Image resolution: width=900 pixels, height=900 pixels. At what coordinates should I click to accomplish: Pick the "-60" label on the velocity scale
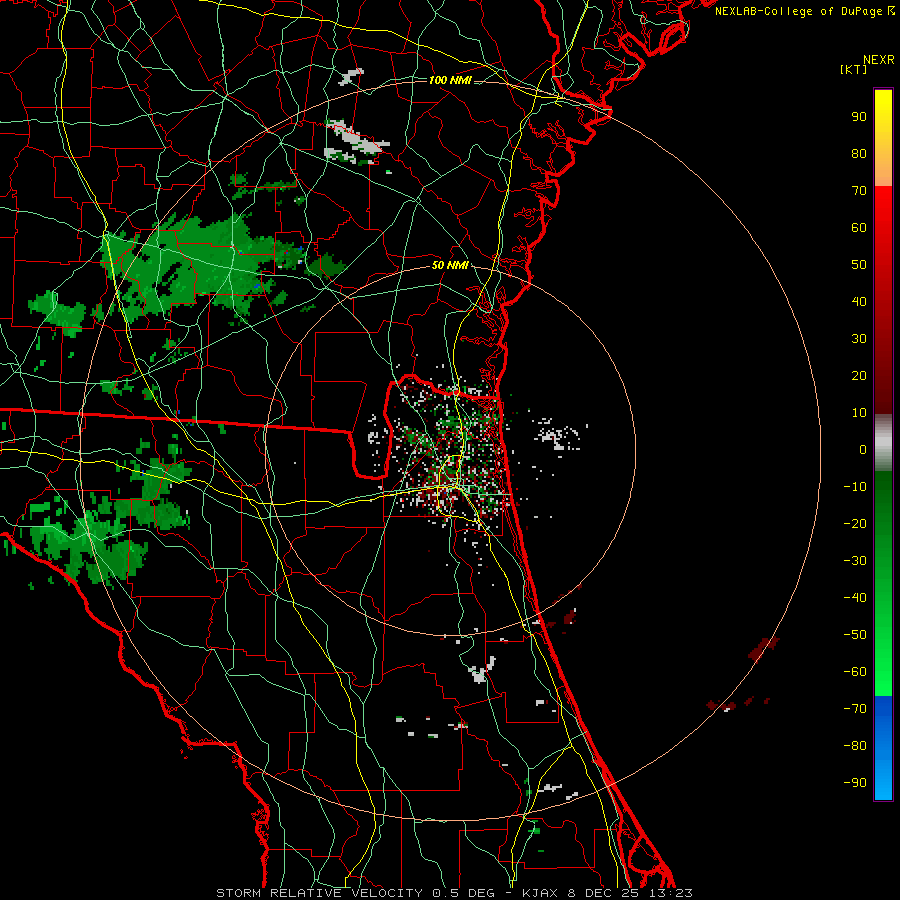[x=855, y=672]
